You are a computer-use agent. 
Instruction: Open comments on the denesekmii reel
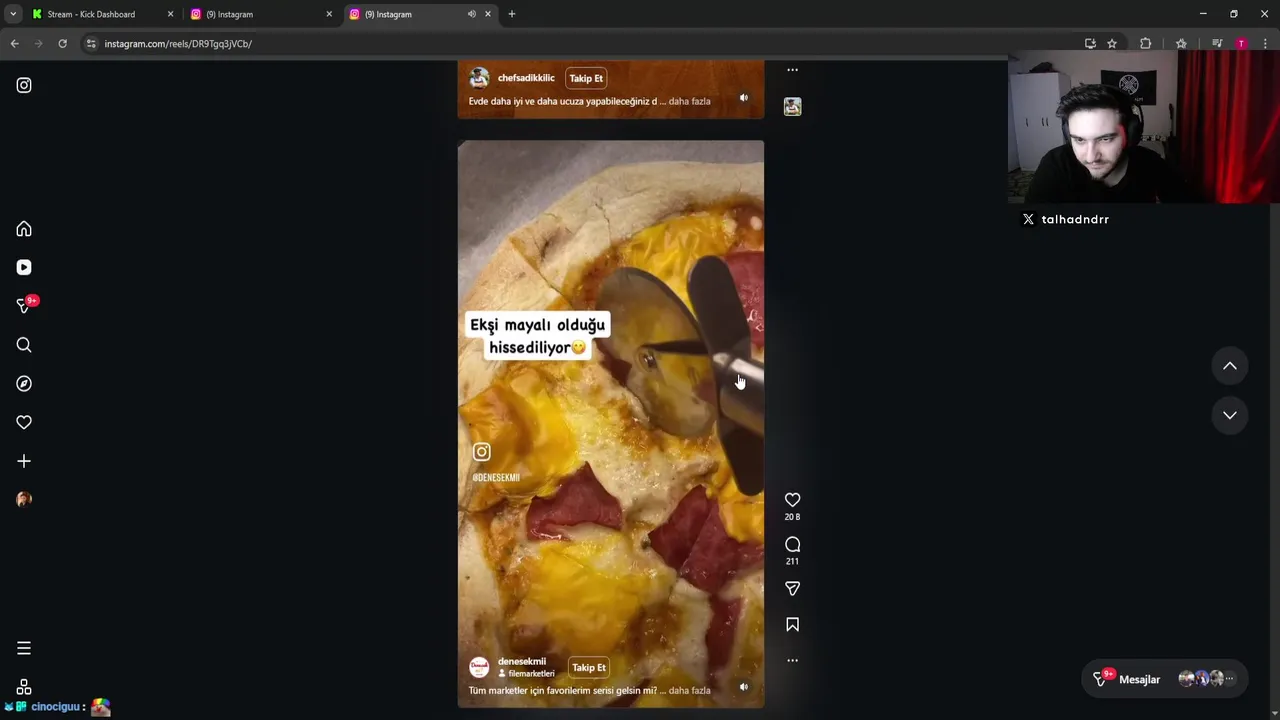[x=792, y=545]
